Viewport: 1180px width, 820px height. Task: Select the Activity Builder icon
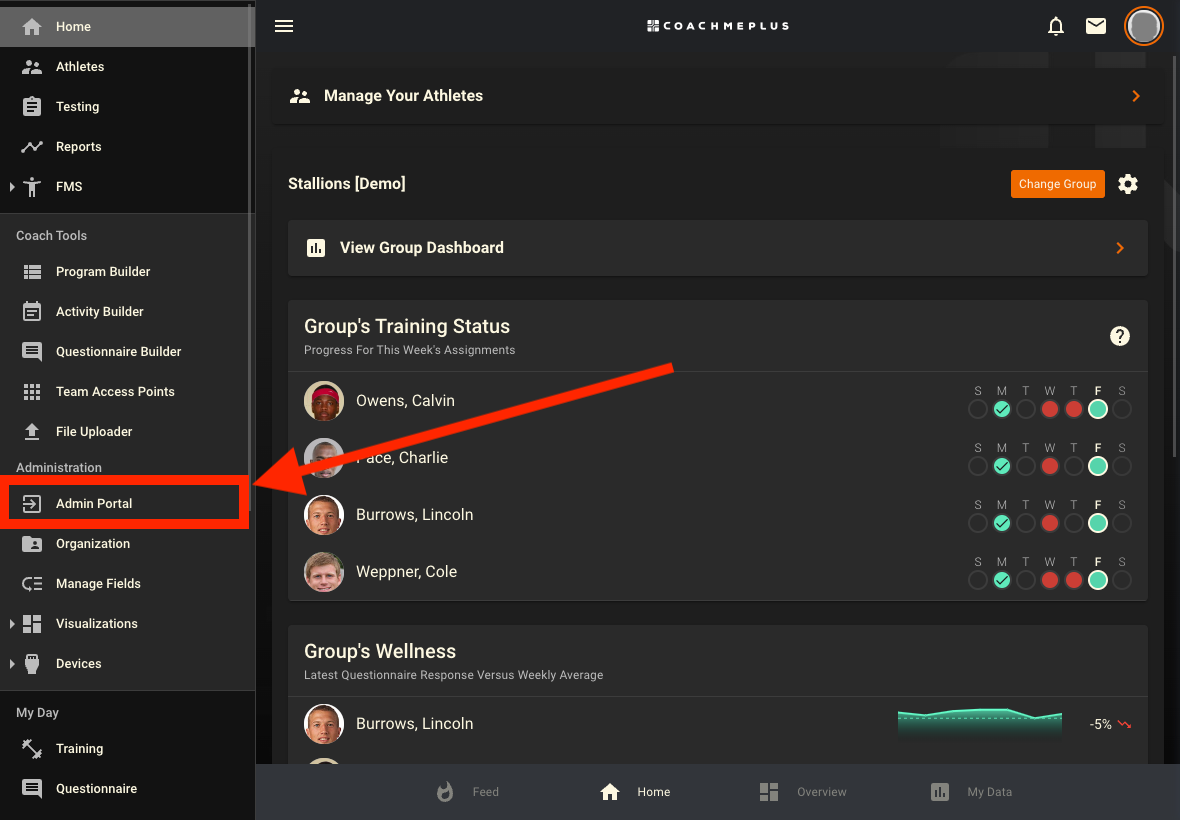click(x=33, y=311)
